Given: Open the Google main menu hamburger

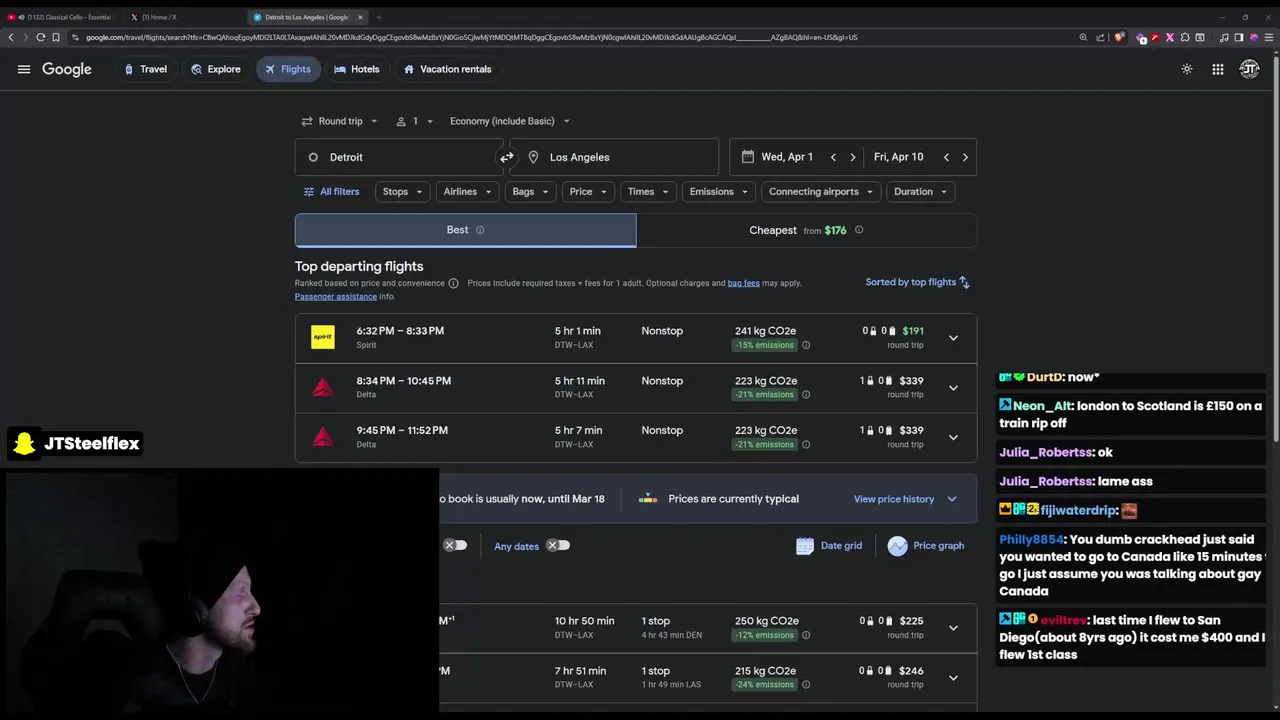Looking at the screenshot, I should tap(24, 69).
